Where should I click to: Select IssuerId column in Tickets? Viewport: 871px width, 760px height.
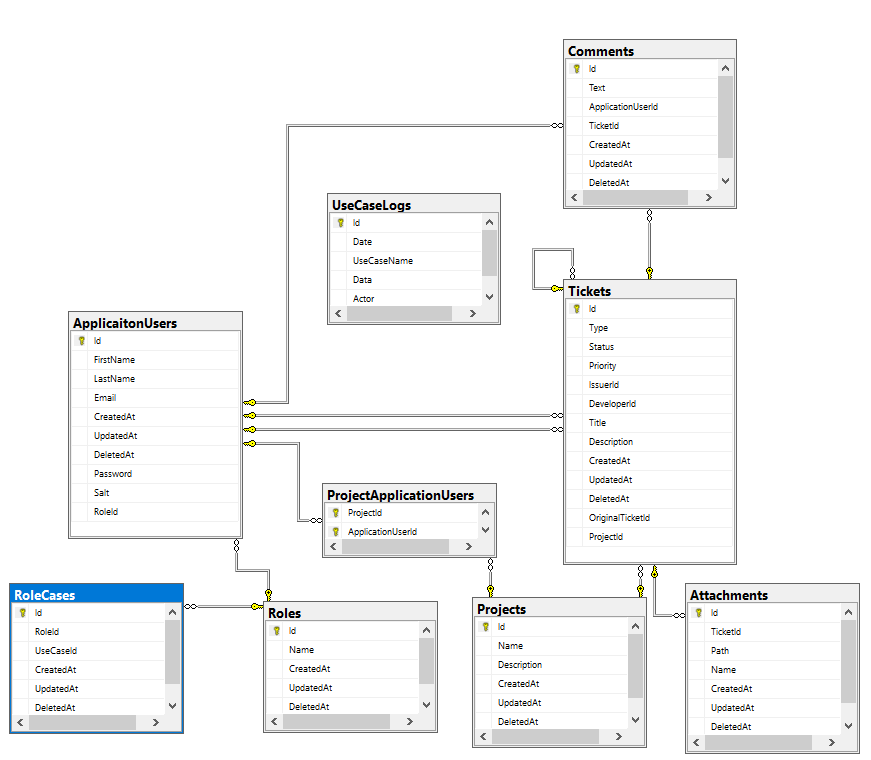(650, 385)
